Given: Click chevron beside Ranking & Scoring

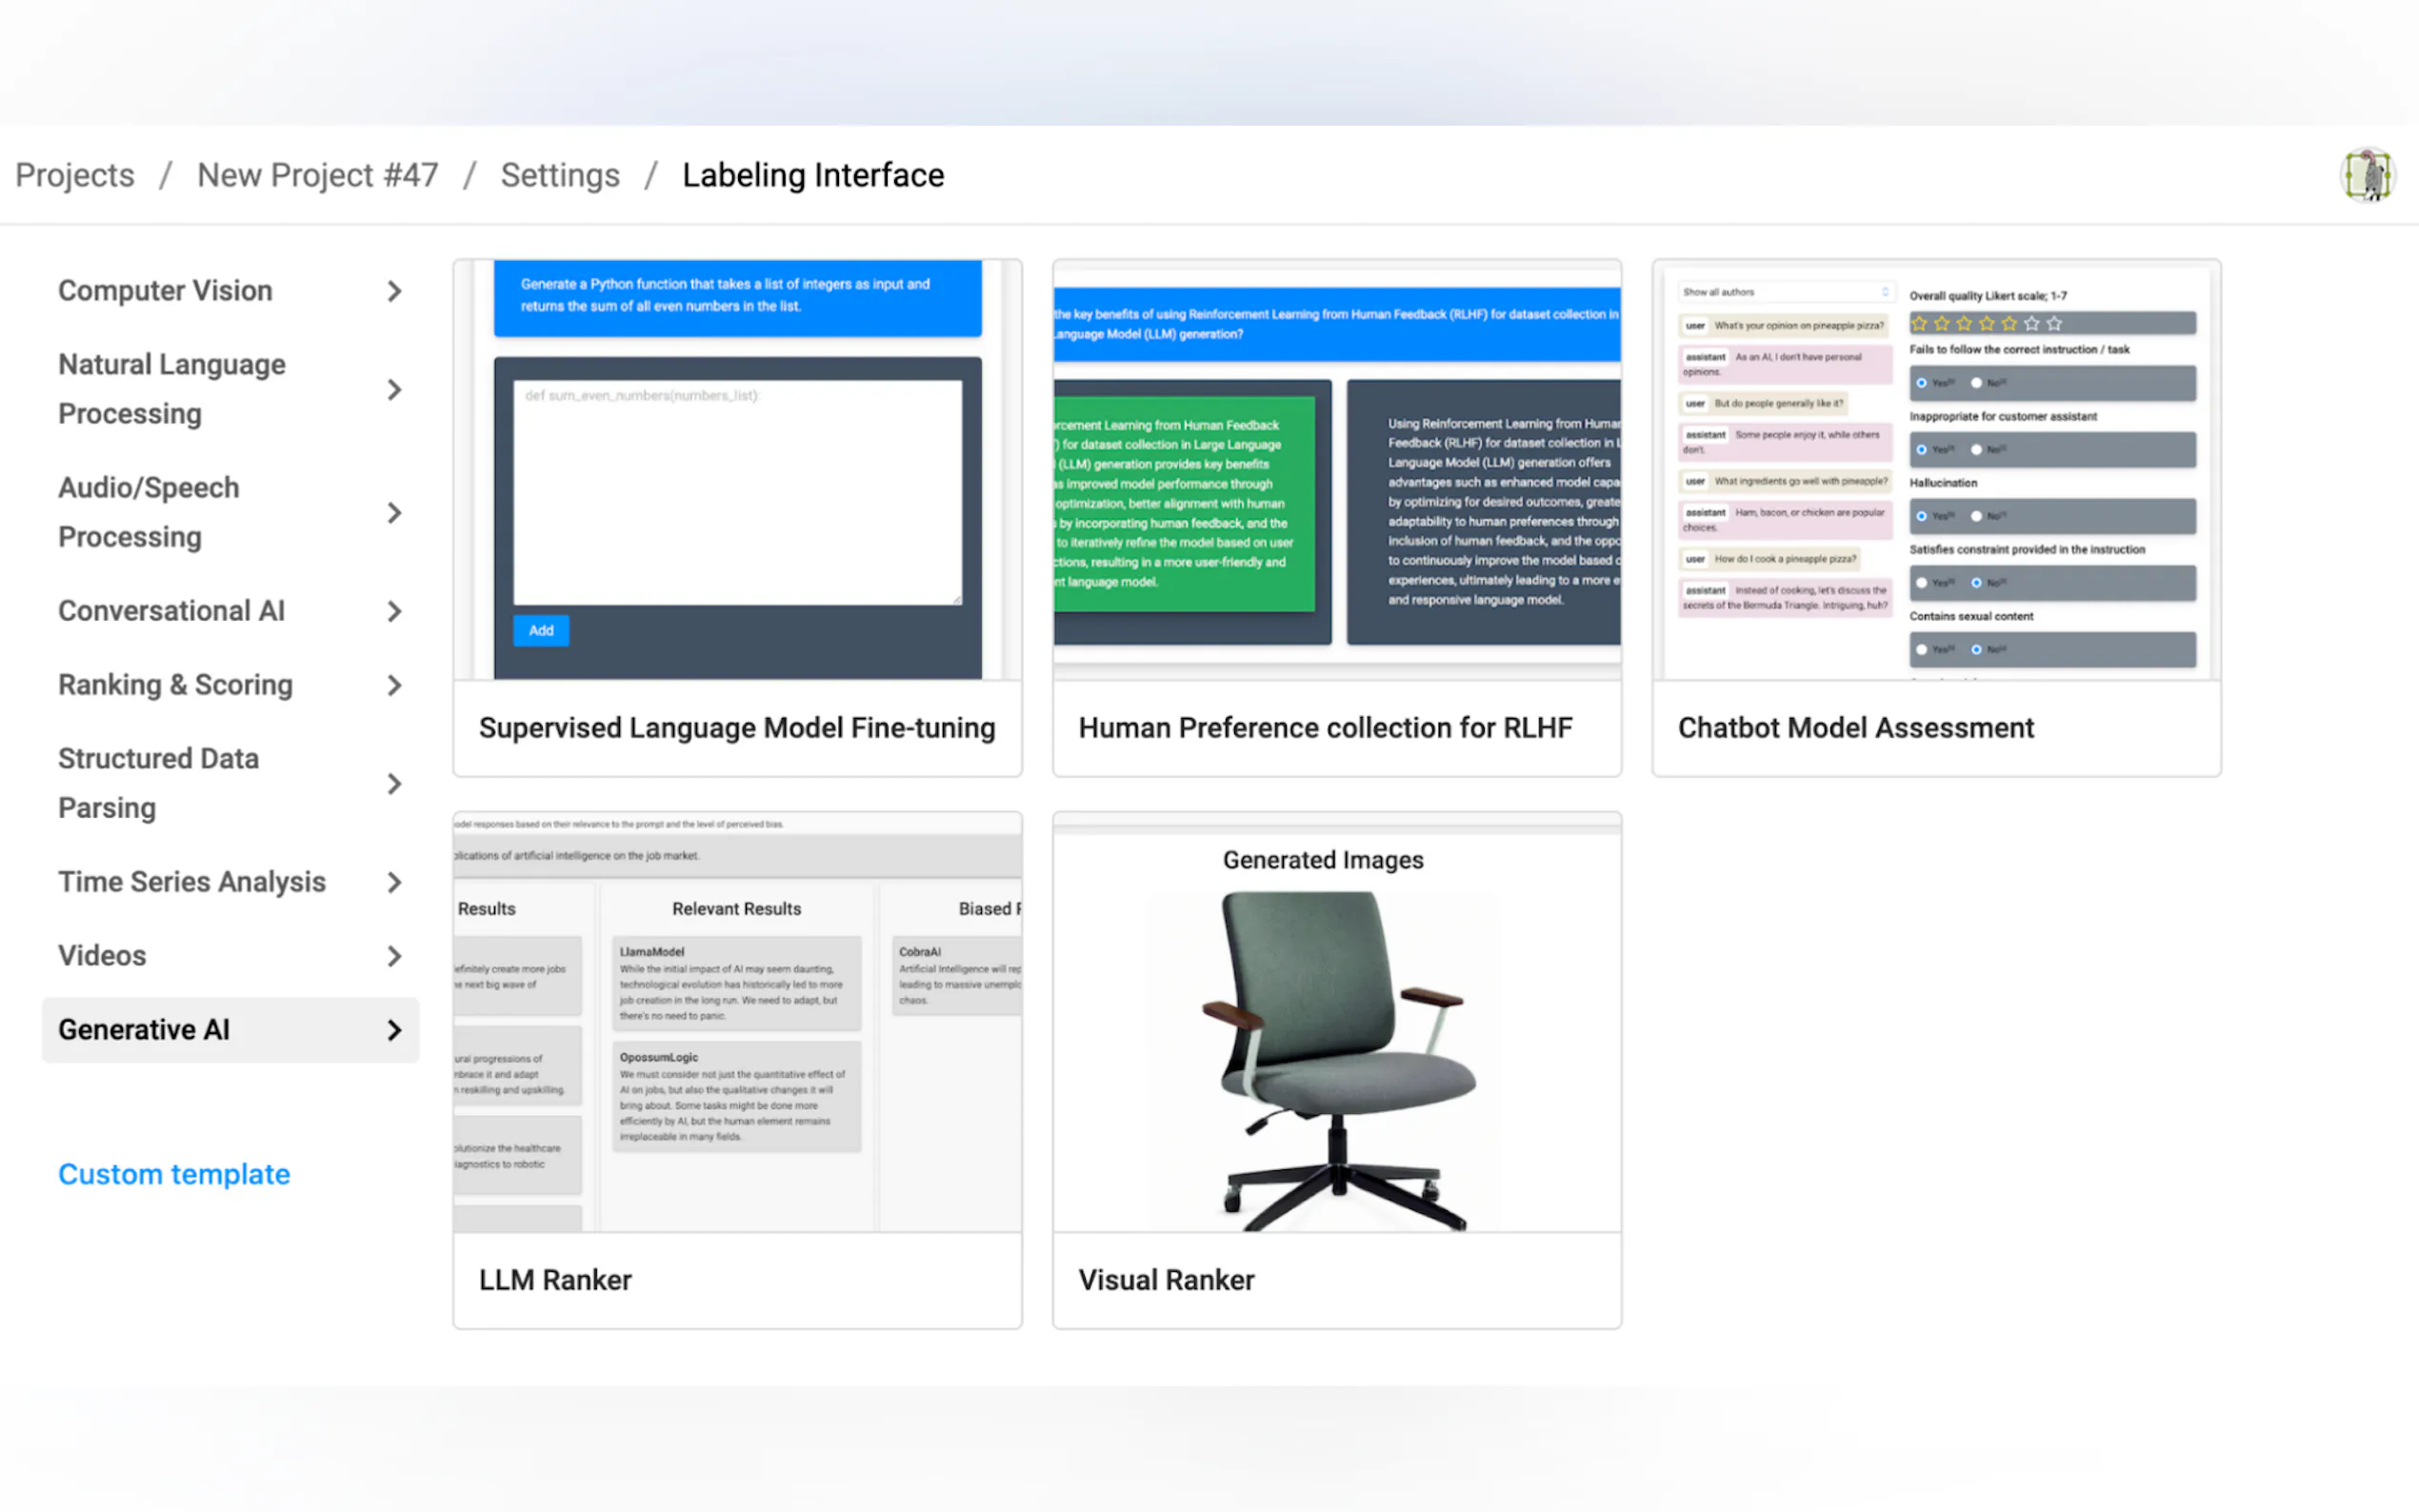Looking at the screenshot, I should click(x=394, y=685).
